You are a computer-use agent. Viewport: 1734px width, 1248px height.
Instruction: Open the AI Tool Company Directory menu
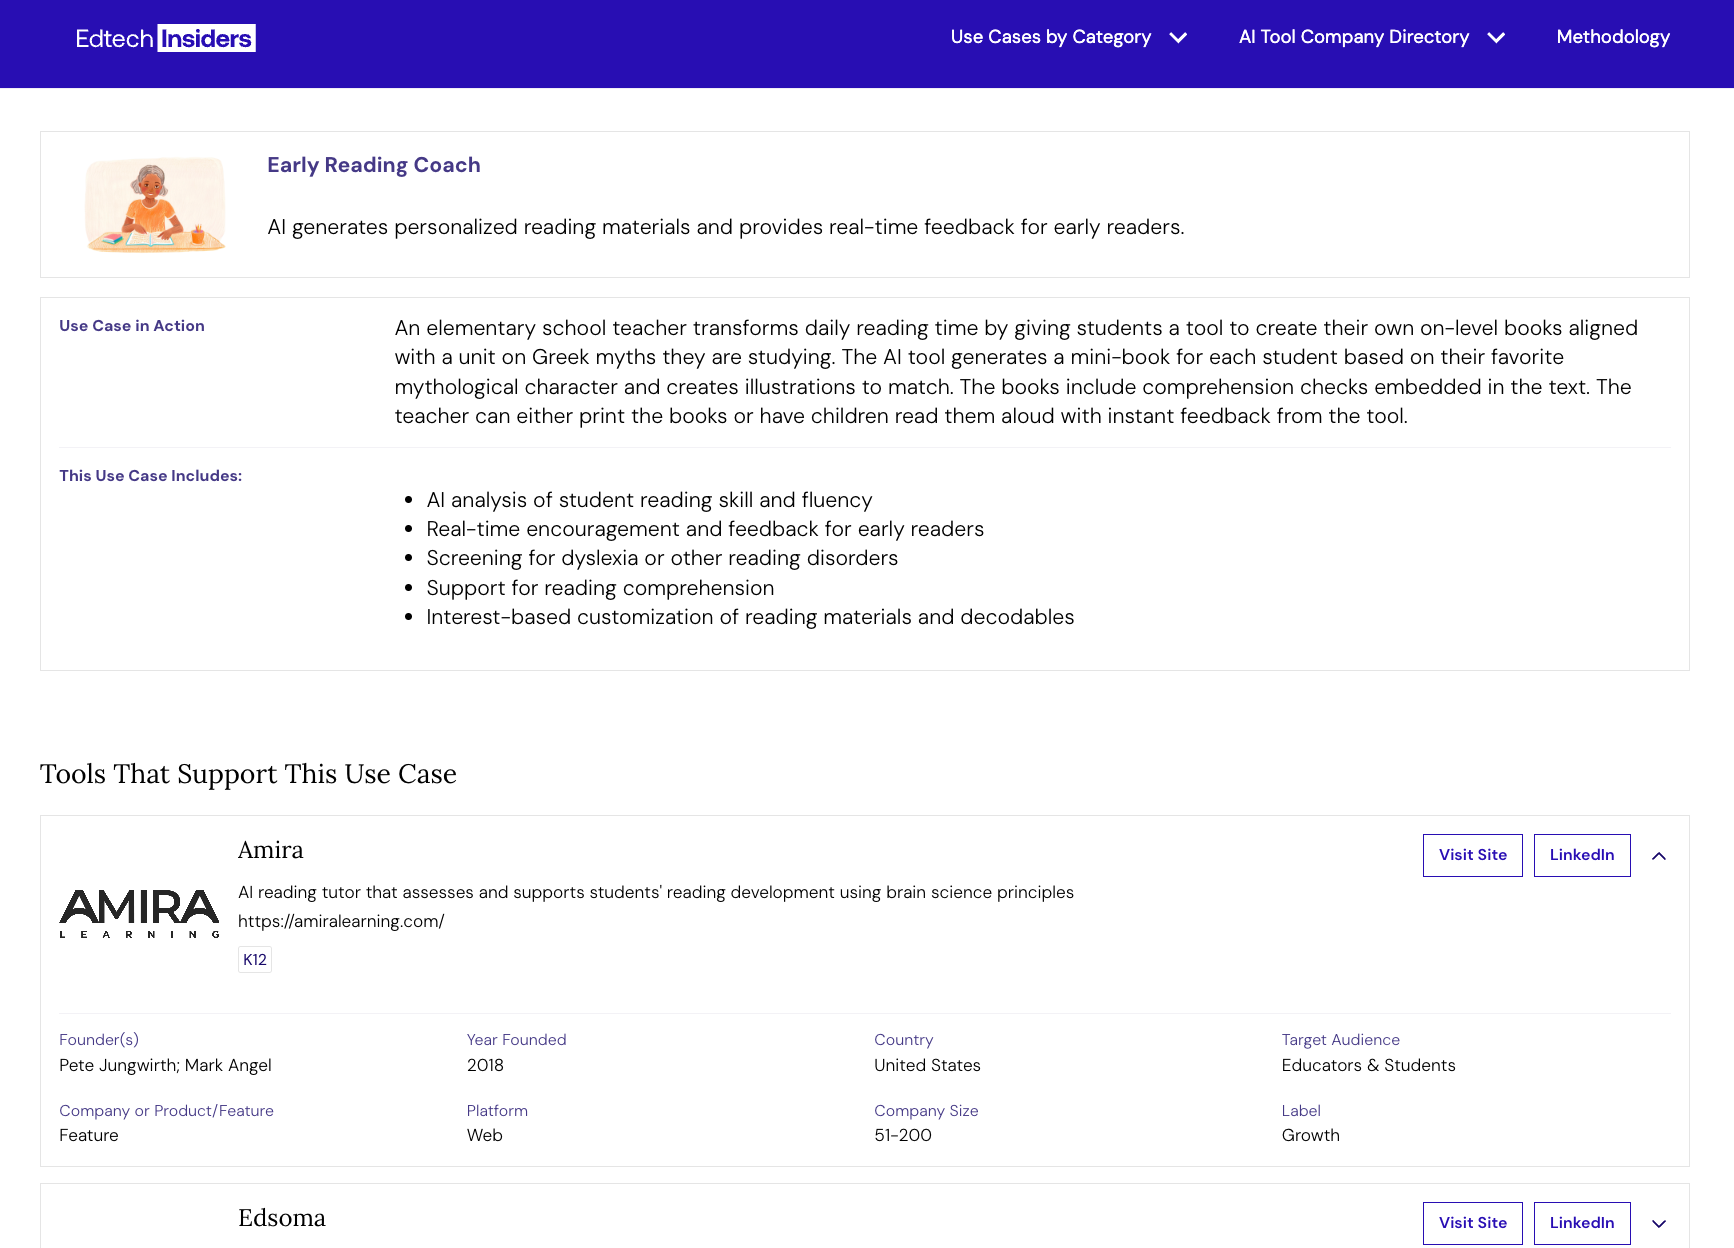[1353, 37]
